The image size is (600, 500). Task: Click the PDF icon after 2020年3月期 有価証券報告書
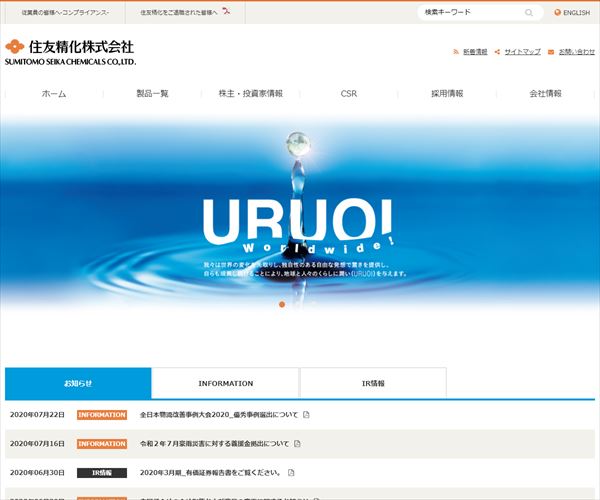(290, 472)
